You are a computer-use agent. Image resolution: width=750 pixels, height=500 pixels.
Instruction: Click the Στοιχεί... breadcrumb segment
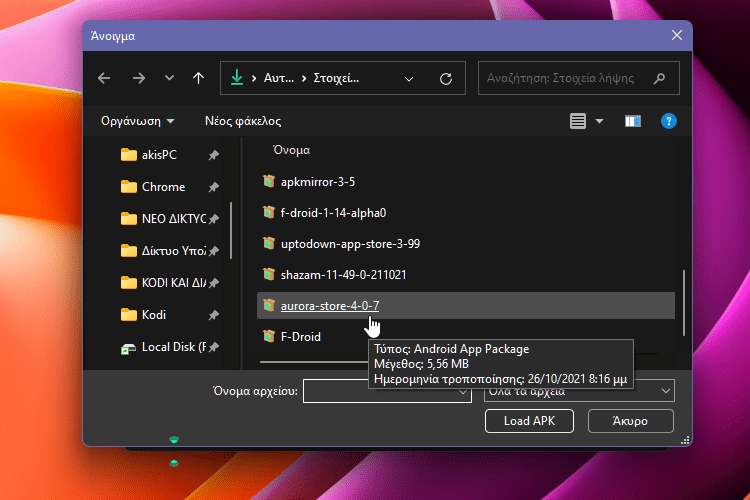336,78
